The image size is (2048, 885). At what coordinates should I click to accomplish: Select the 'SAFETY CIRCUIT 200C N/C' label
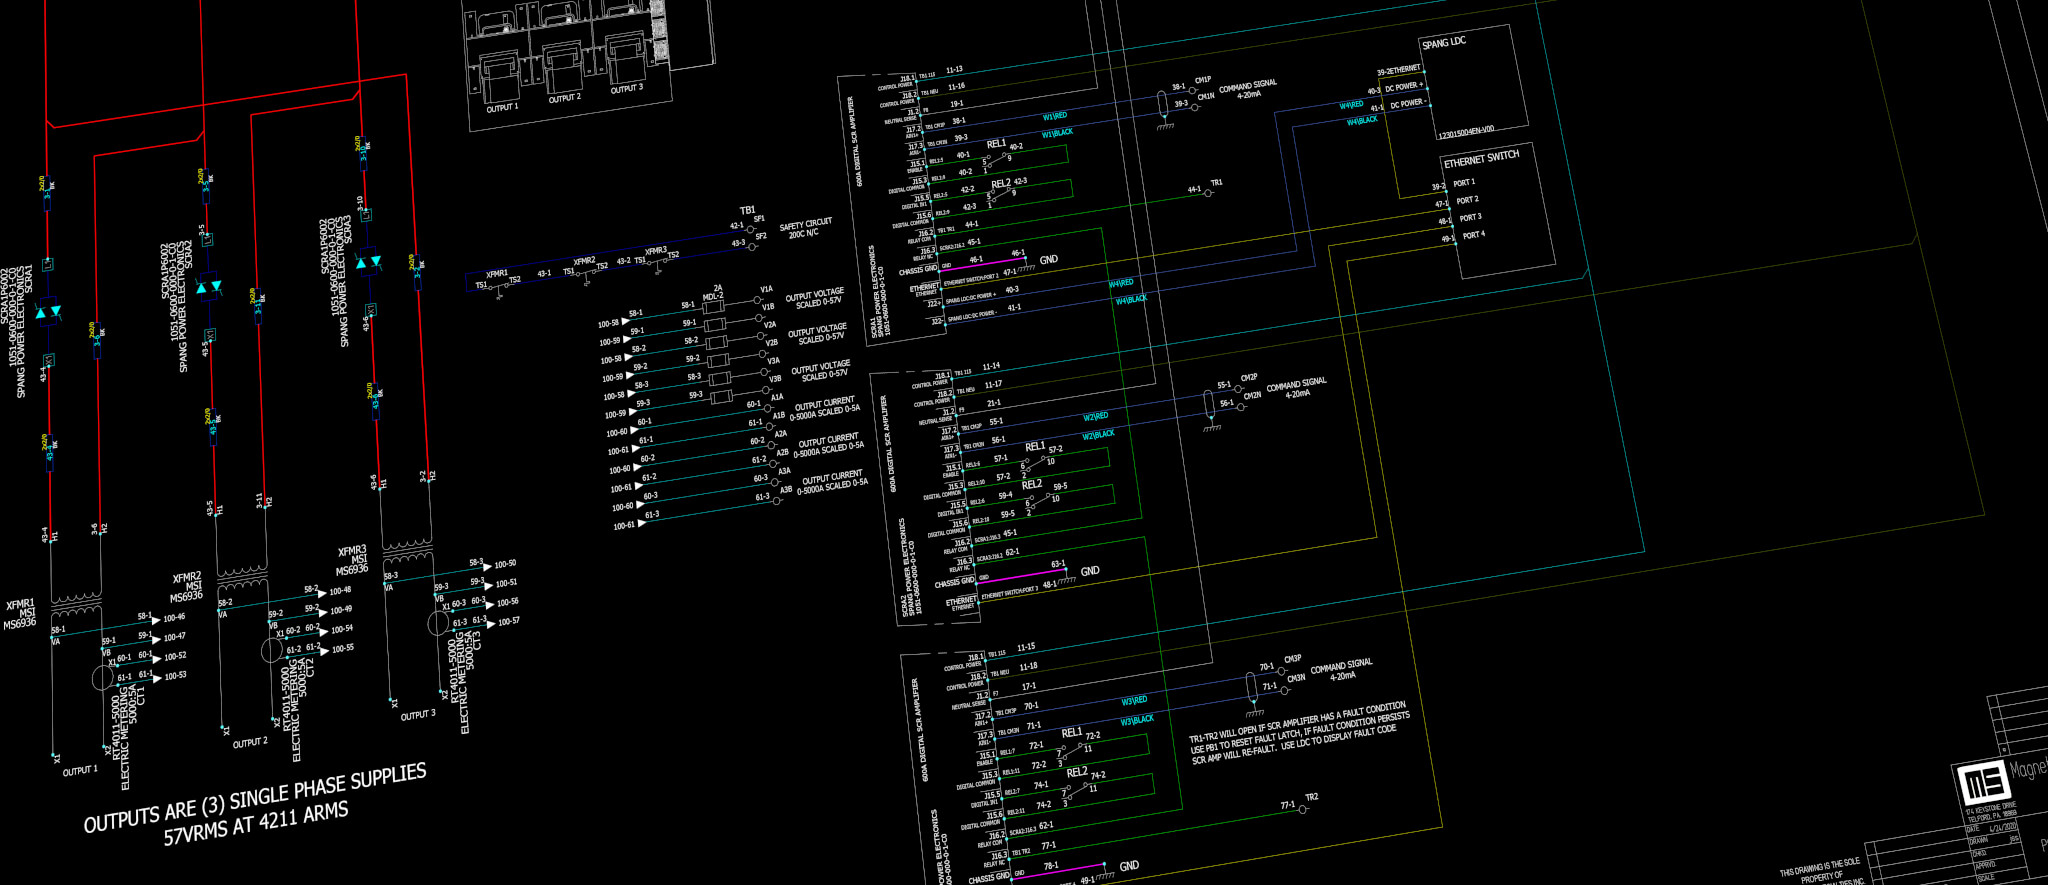pyautogui.click(x=805, y=228)
